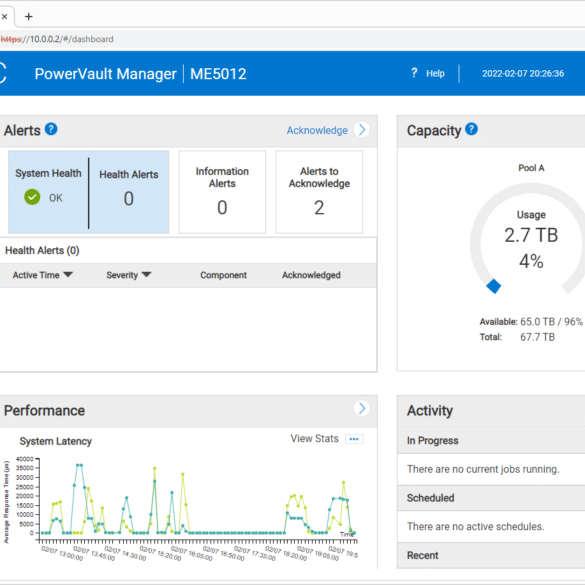Select the System Health OK tile
The image size is (585, 585).
pos(48,192)
